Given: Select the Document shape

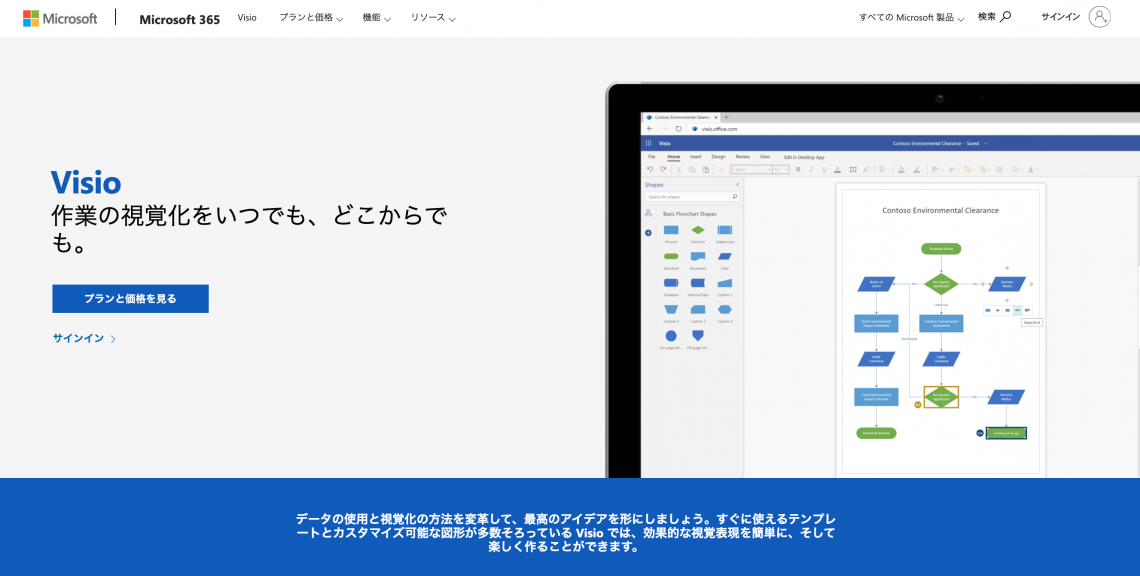Looking at the screenshot, I should [698, 256].
